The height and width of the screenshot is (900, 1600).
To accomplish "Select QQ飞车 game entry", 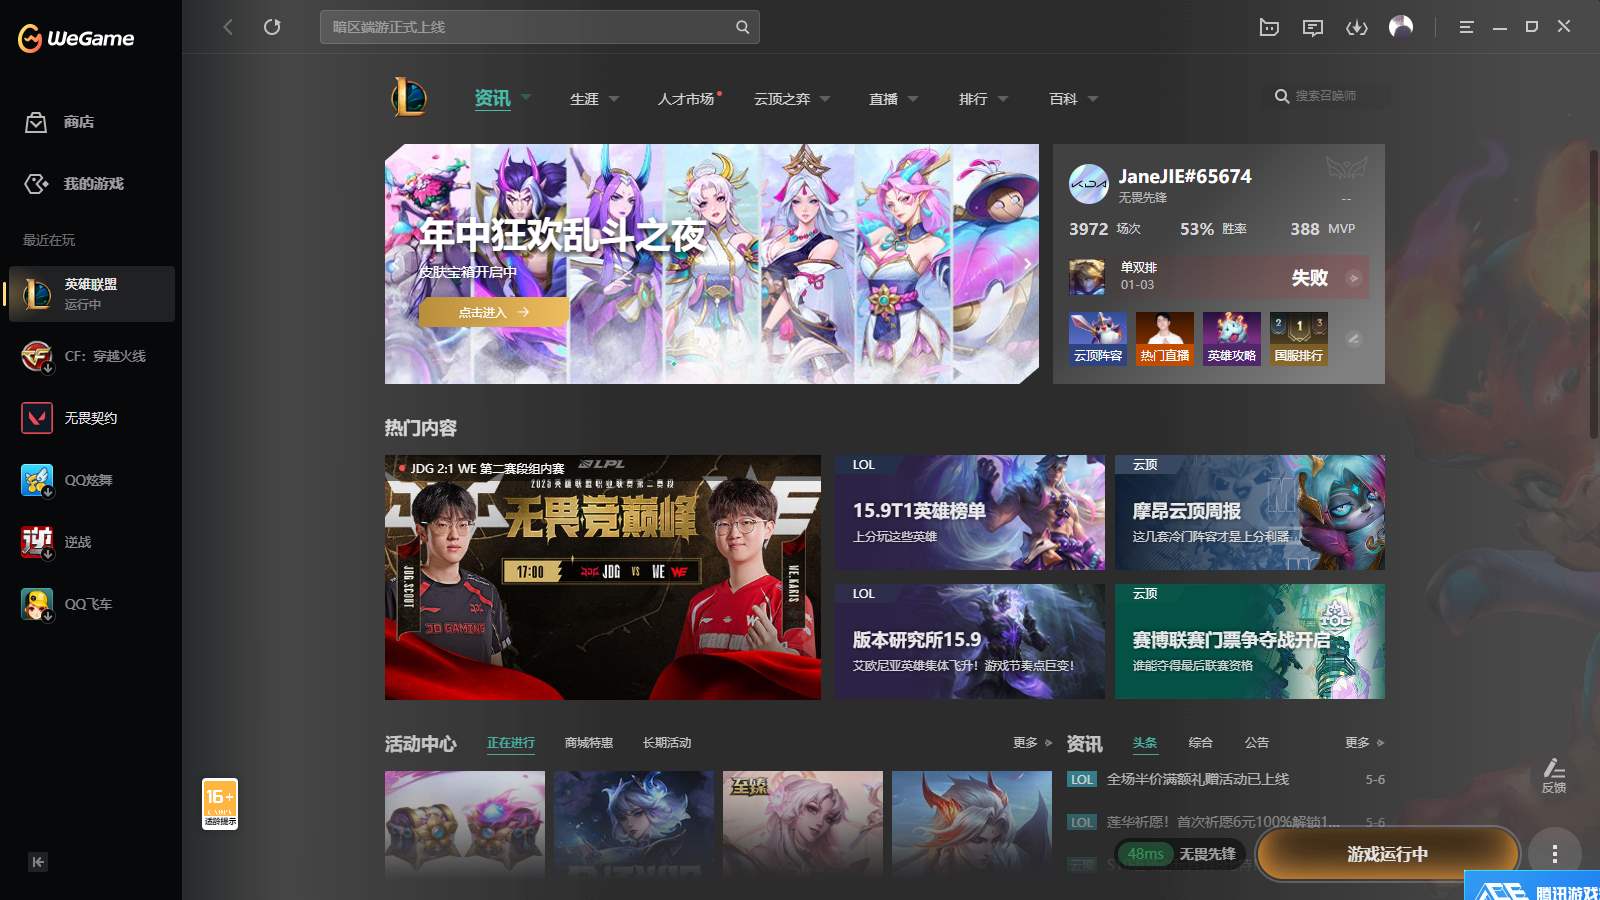I will click(x=92, y=604).
